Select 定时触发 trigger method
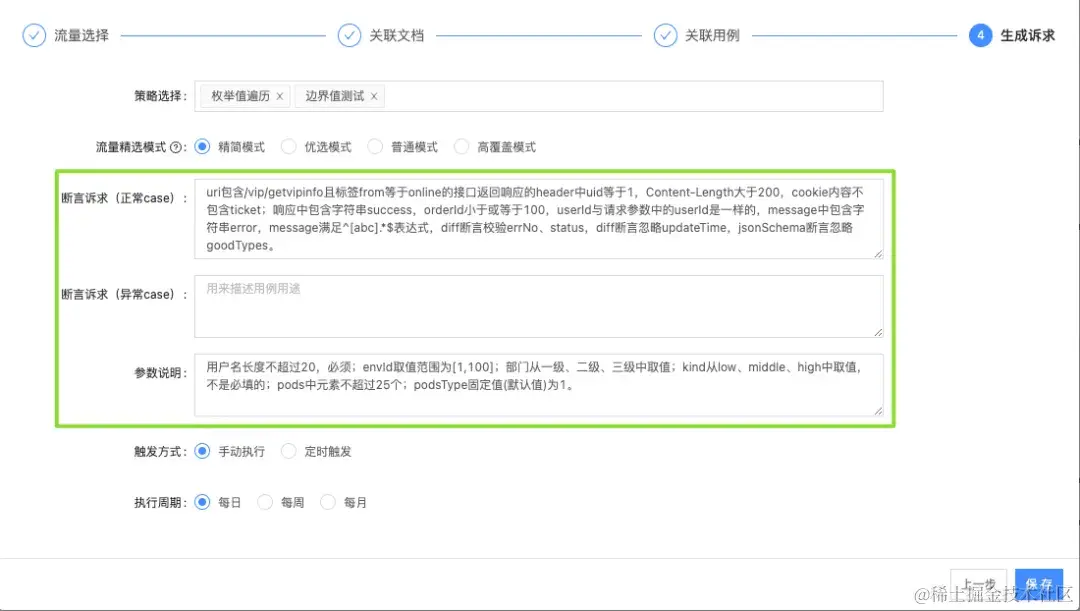Image resolution: width=1080 pixels, height=611 pixels. click(x=289, y=451)
